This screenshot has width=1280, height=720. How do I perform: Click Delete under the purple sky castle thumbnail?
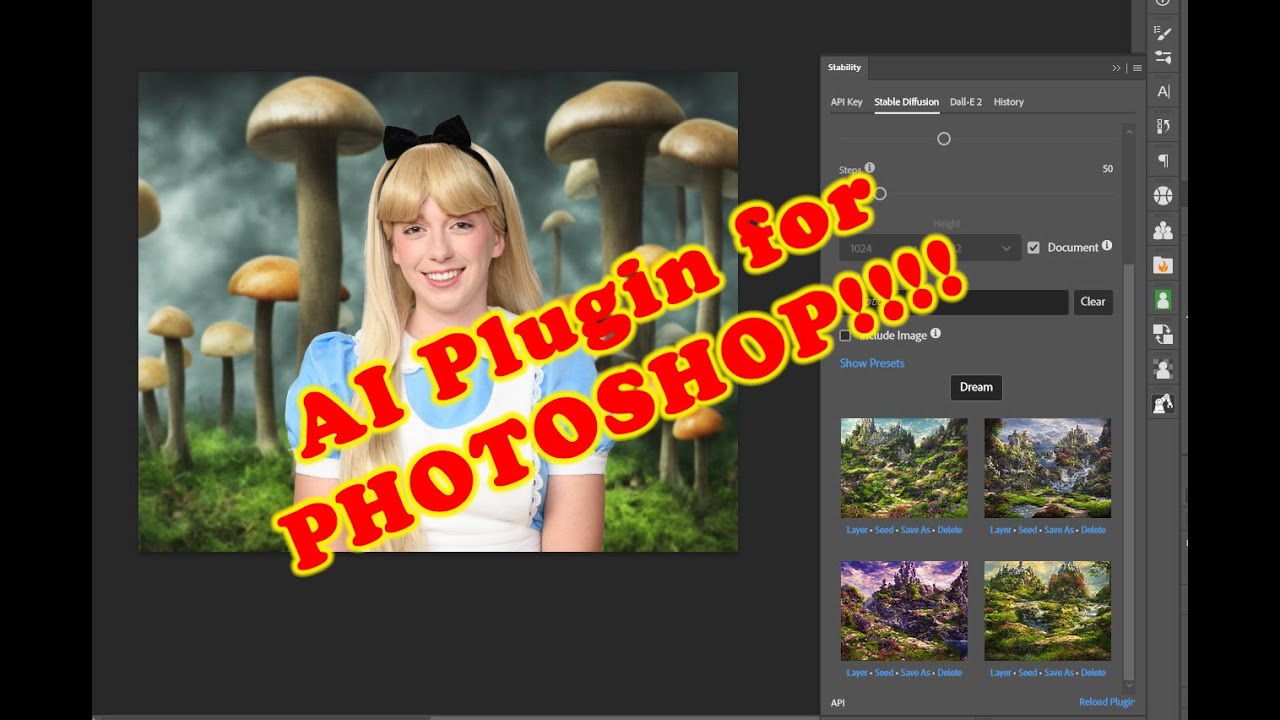[x=950, y=673]
